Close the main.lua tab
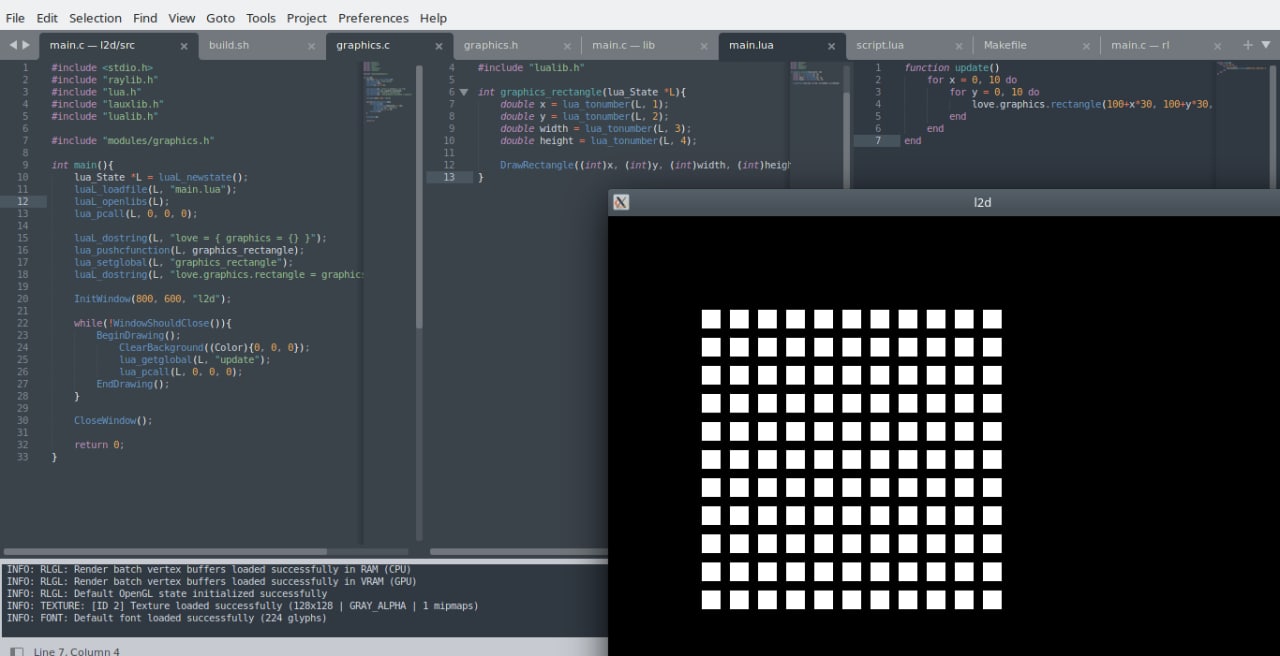 tap(831, 46)
